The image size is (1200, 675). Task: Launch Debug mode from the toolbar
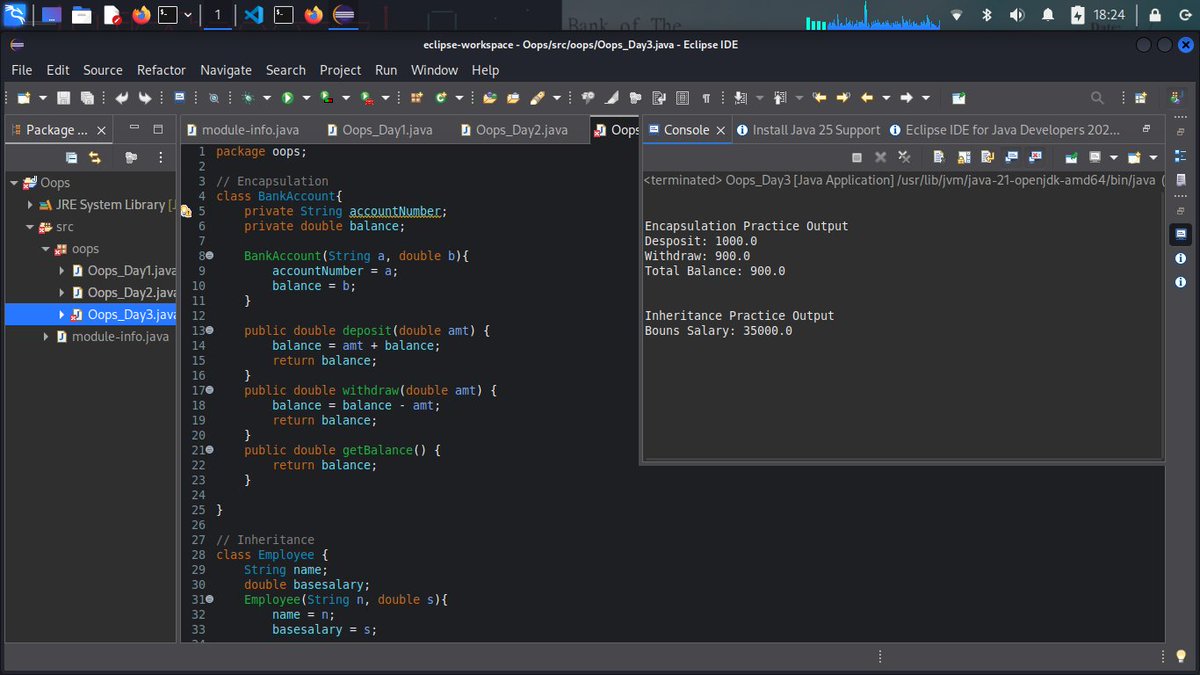pyautogui.click(x=248, y=97)
